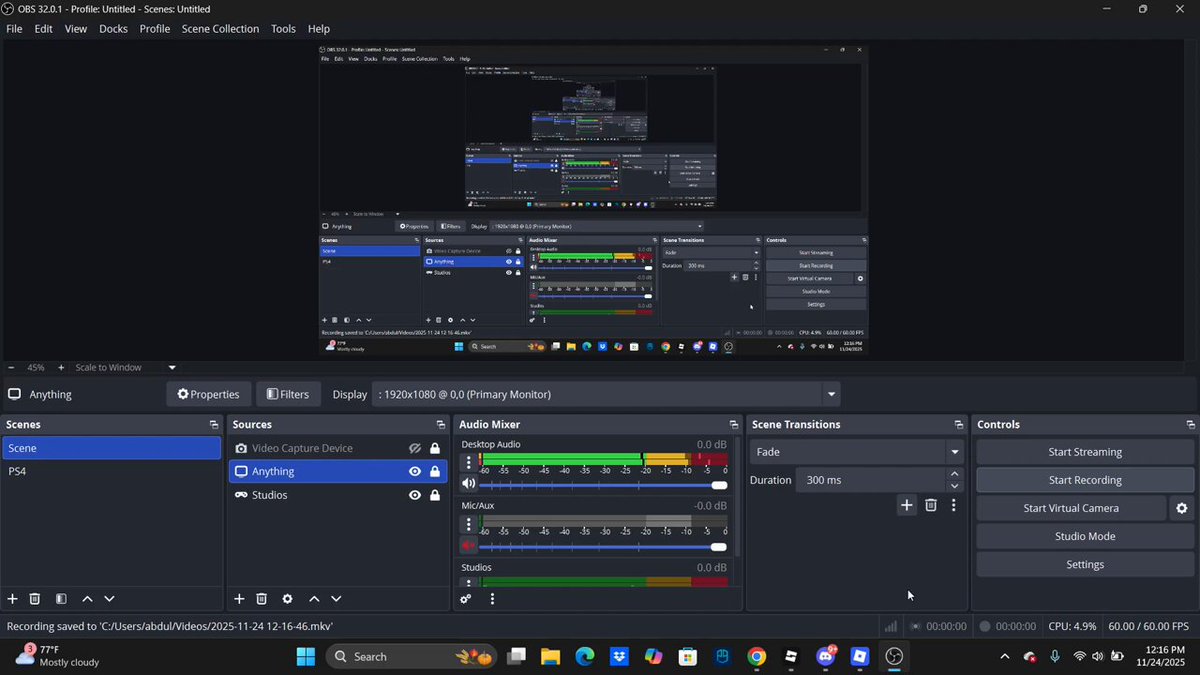The width and height of the screenshot is (1200, 675).
Task: Open Settings from the Controls dock
Action: 1085,564
